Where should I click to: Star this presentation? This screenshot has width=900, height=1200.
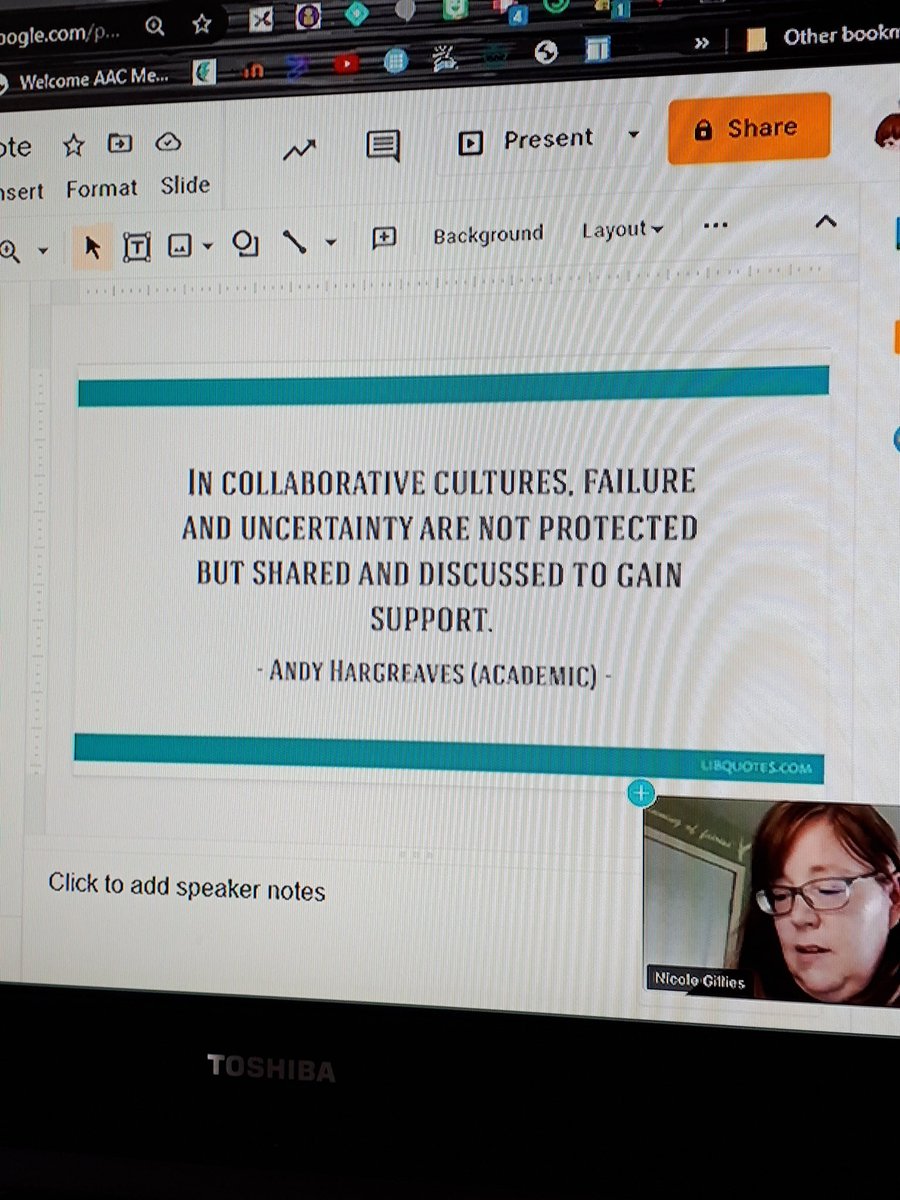[73, 146]
